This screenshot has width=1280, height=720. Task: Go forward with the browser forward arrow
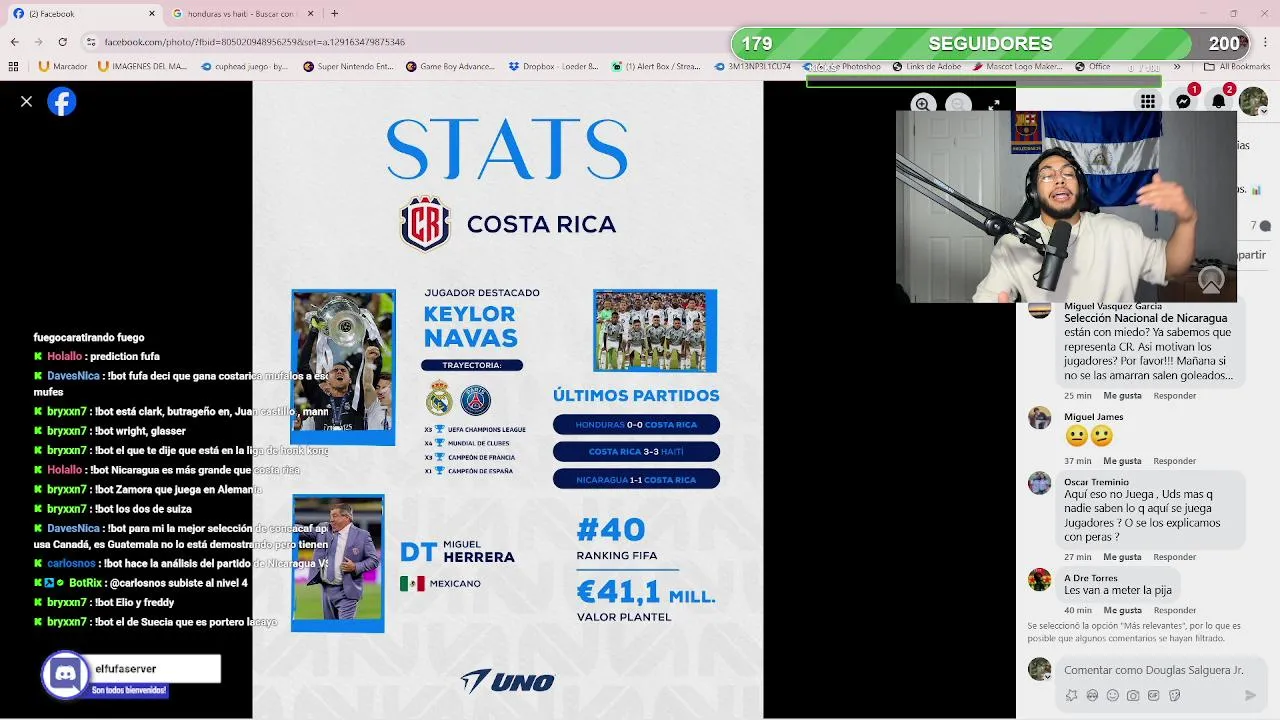point(38,42)
